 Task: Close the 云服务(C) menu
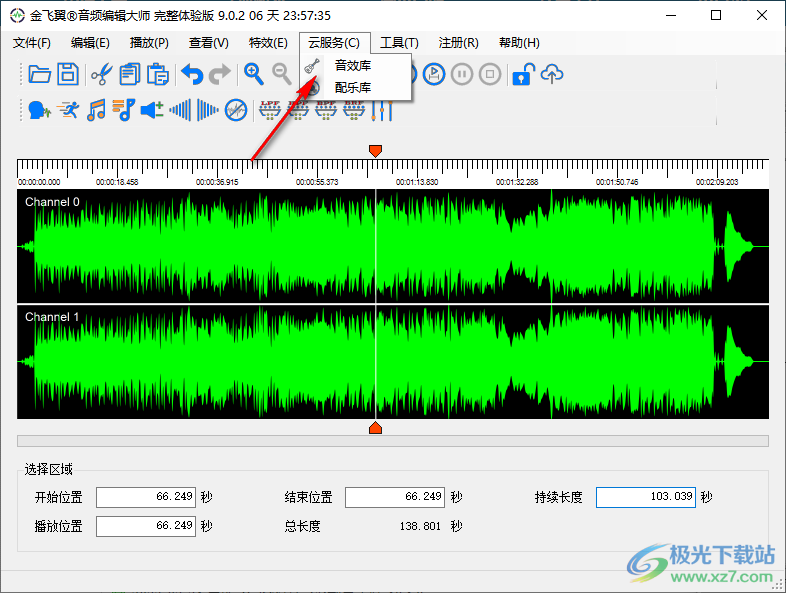pyautogui.click(x=334, y=43)
